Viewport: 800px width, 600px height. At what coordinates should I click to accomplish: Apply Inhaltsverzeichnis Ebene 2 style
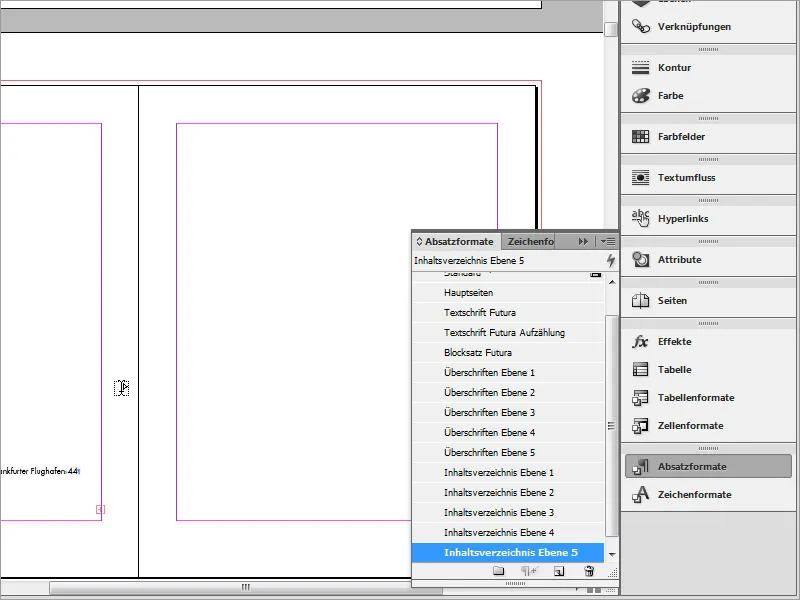508,492
